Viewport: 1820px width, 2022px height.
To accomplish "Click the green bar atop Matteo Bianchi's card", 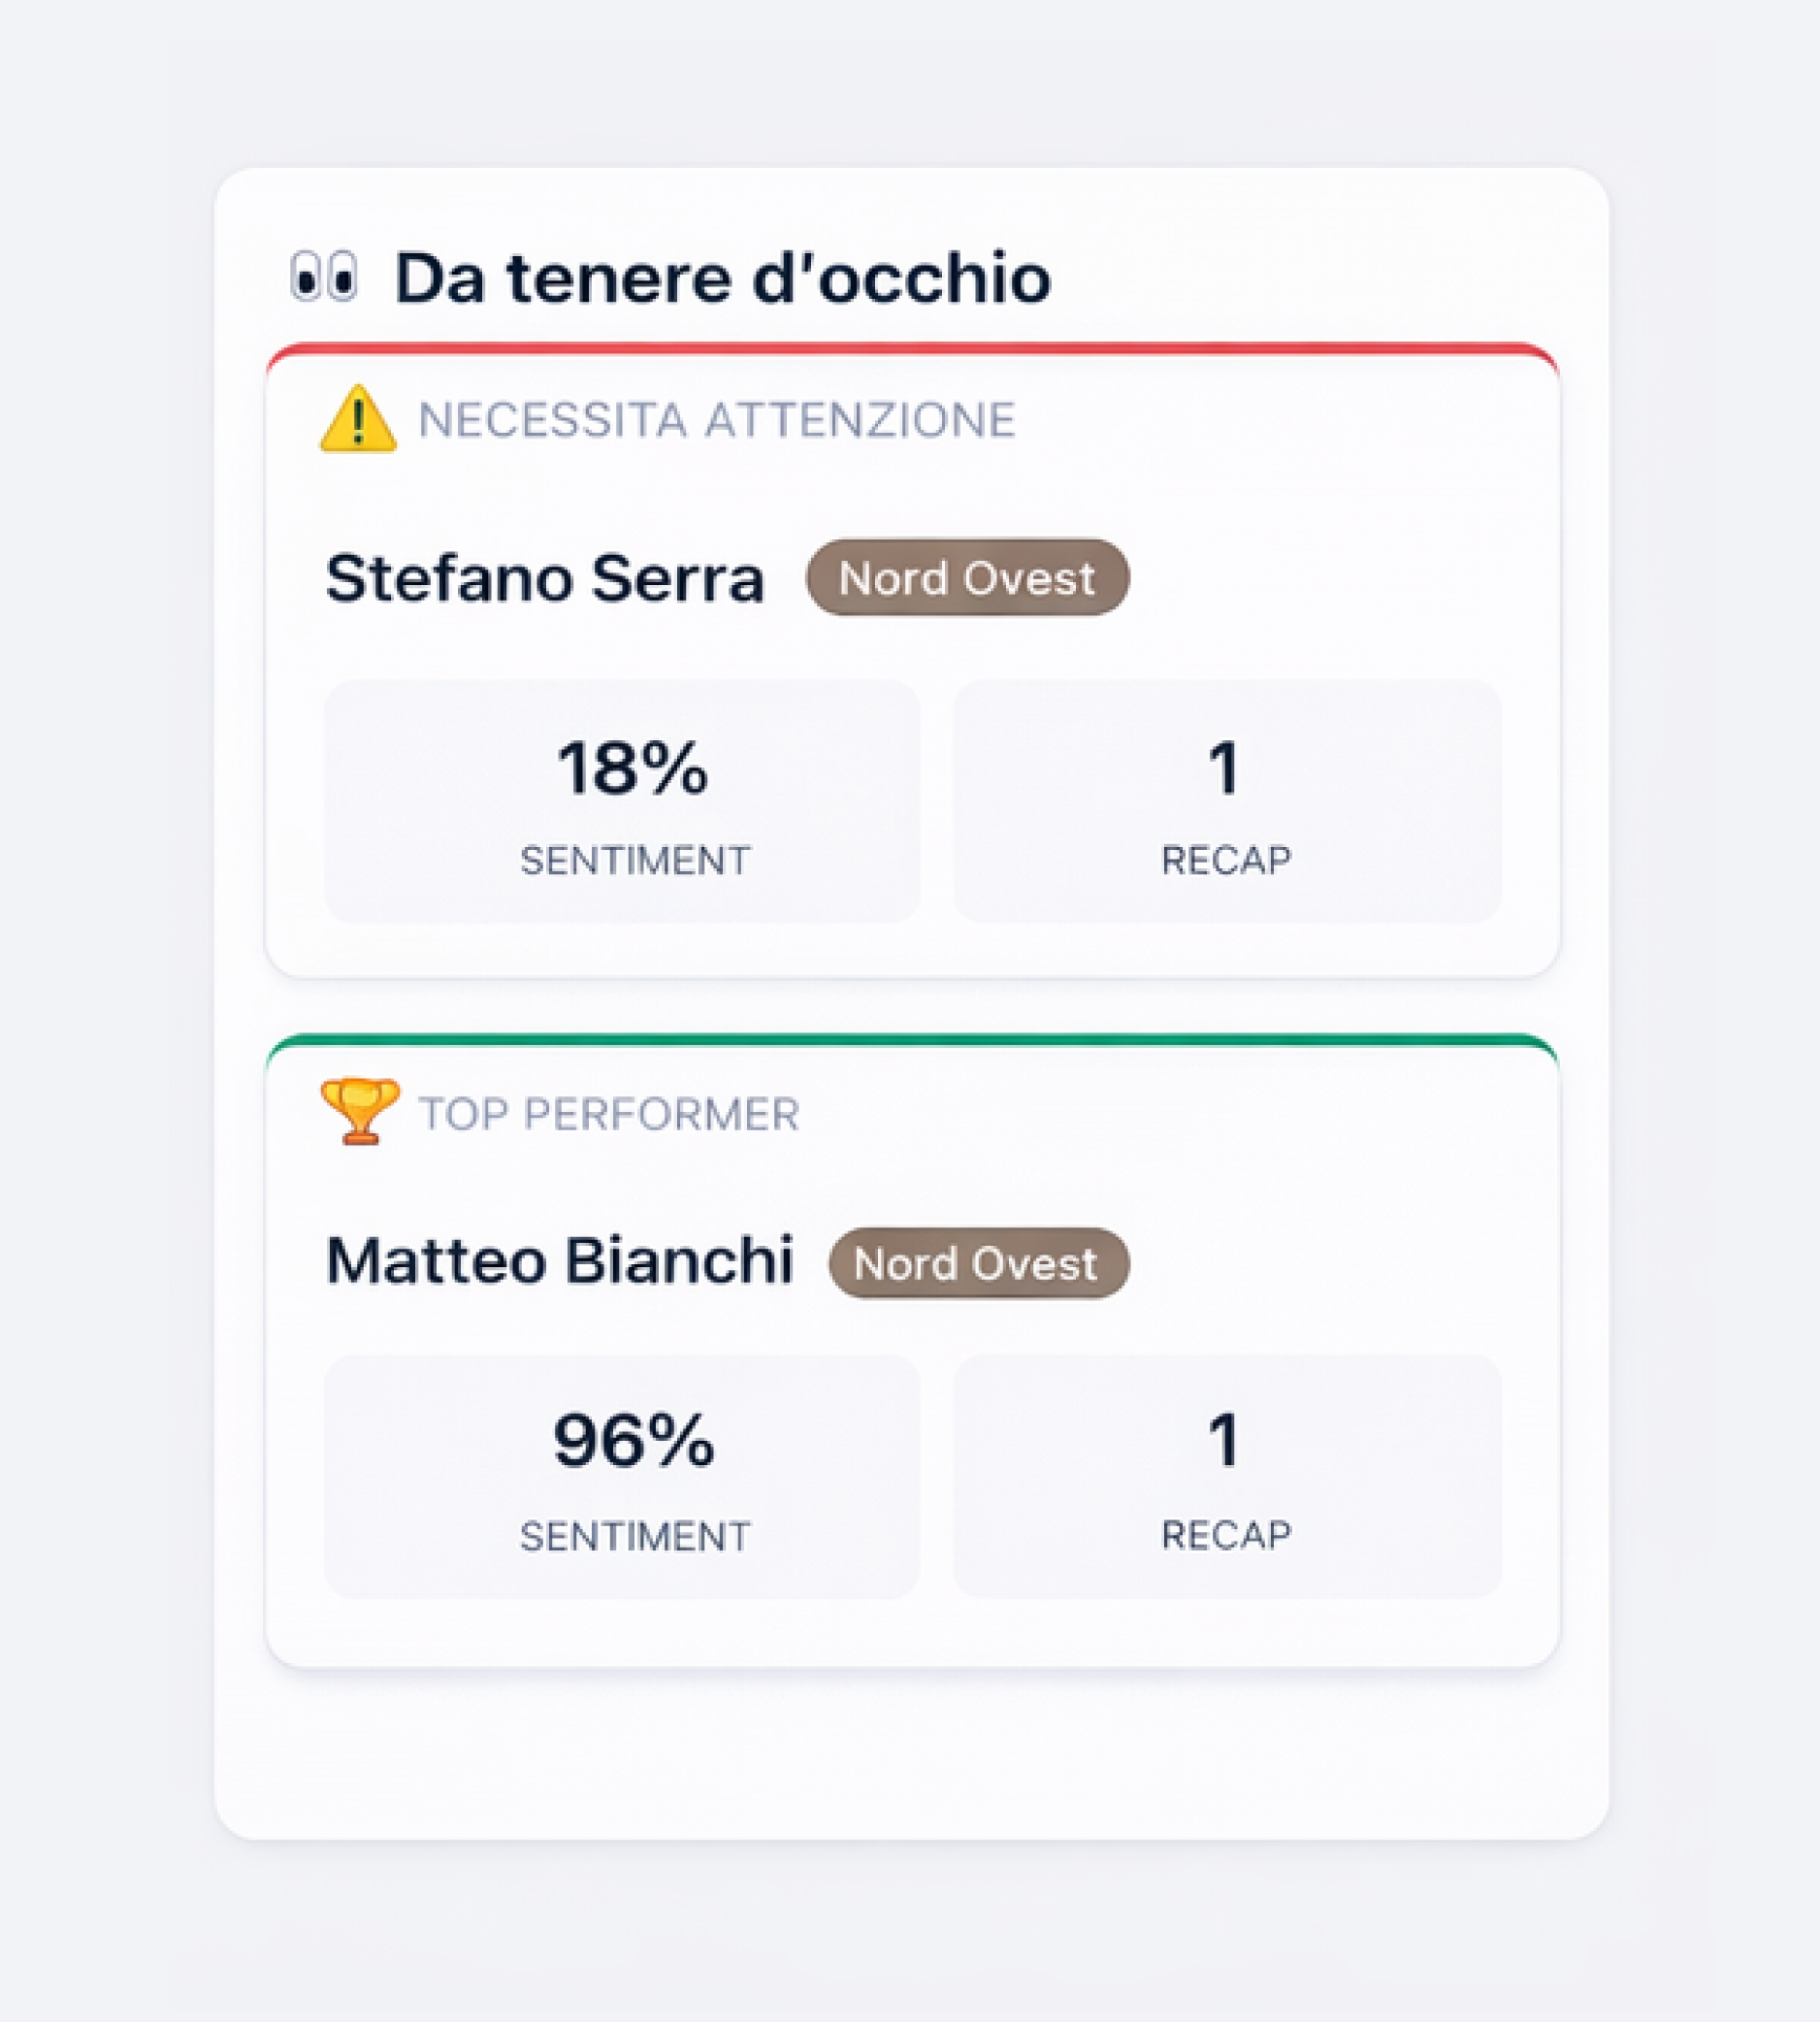I will click(912, 1041).
